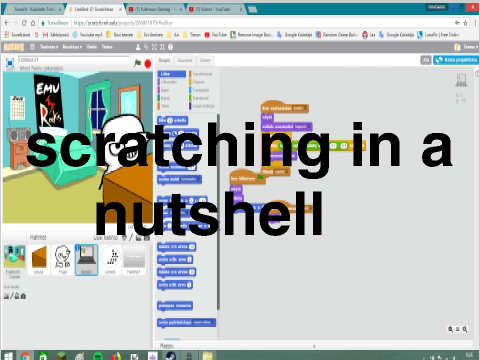Select the Lisää lohkoja category
480x360 pixels.
coord(202,106)
